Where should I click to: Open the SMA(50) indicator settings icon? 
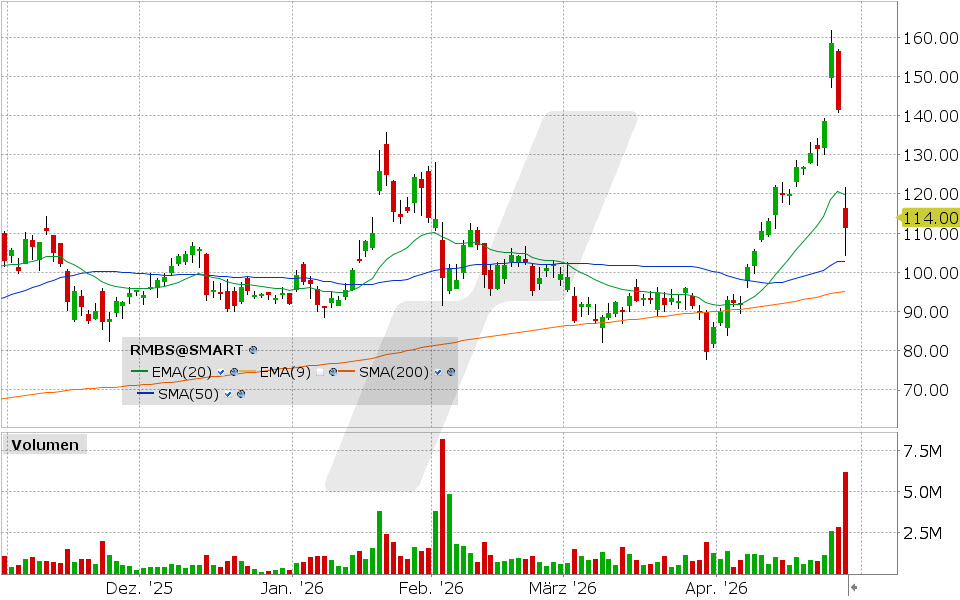242,394
